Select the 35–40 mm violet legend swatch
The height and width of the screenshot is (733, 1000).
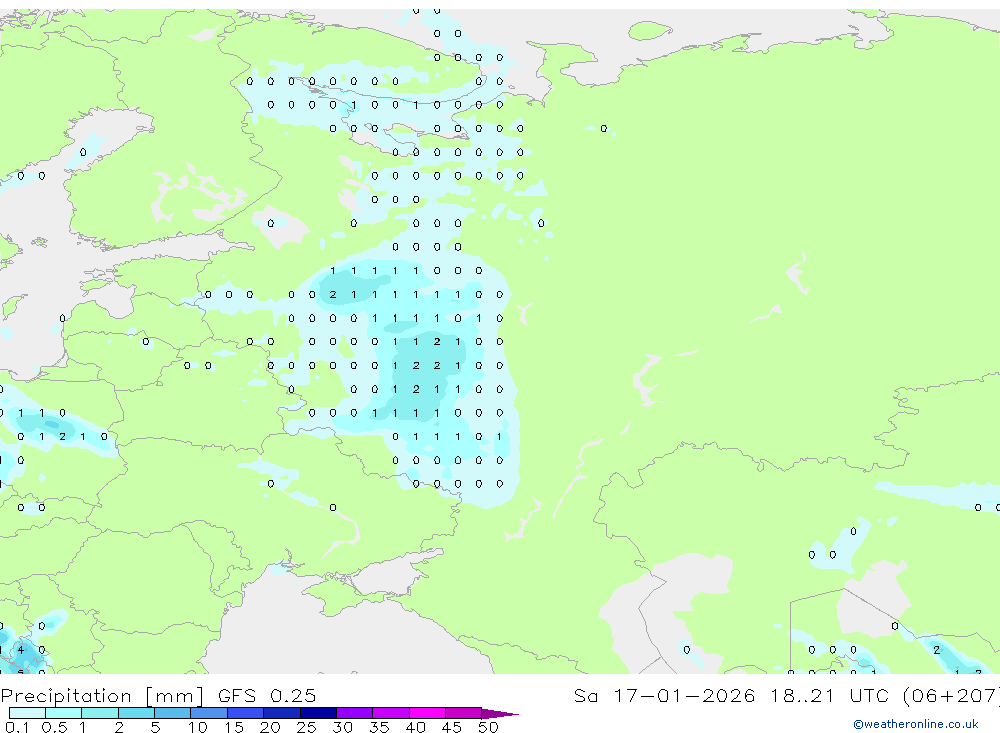pos(390,714)
